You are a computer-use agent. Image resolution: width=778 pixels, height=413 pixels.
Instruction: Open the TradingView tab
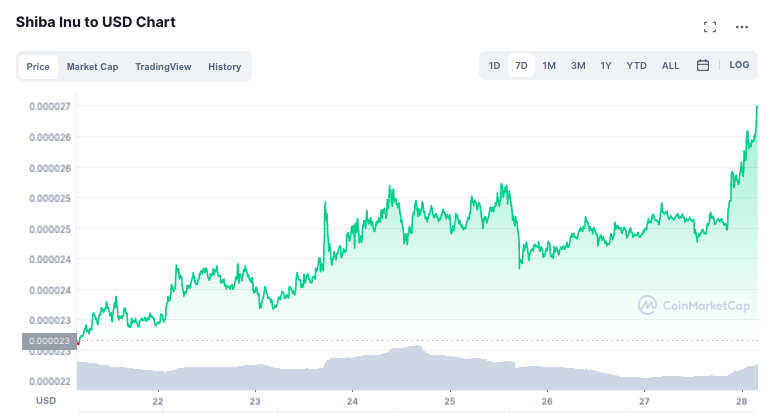click(163, 67)
